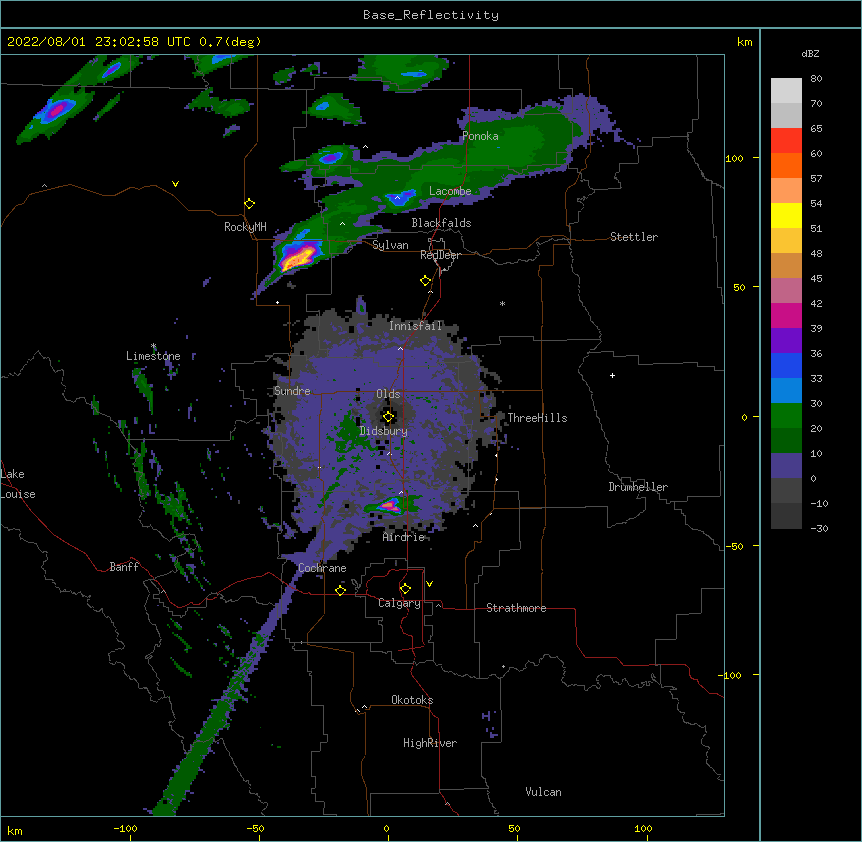Pick the bright yellow swatch in the dBZ legend
The width and height of the screenshot is (862, 842).
tap(786, 215)
